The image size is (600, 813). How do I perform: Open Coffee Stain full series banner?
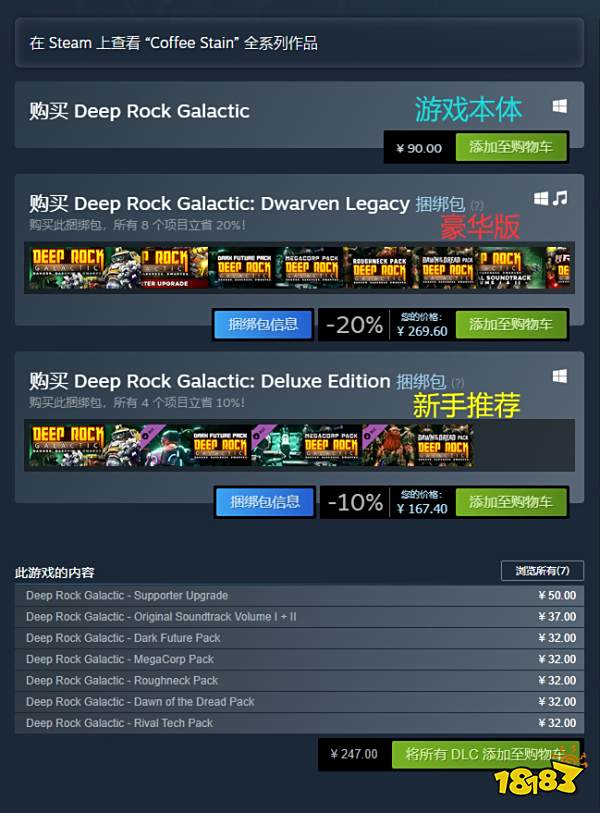click(299, 43)
